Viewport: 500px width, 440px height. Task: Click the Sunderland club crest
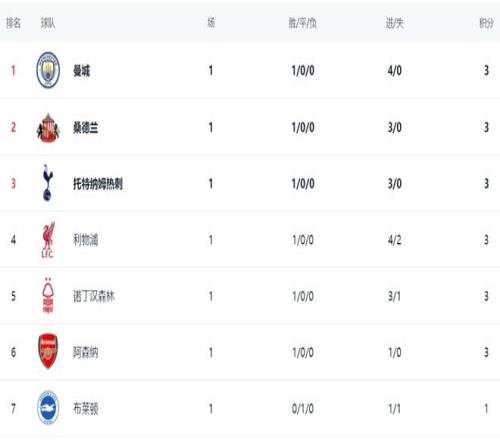click(x=48, y=128)
